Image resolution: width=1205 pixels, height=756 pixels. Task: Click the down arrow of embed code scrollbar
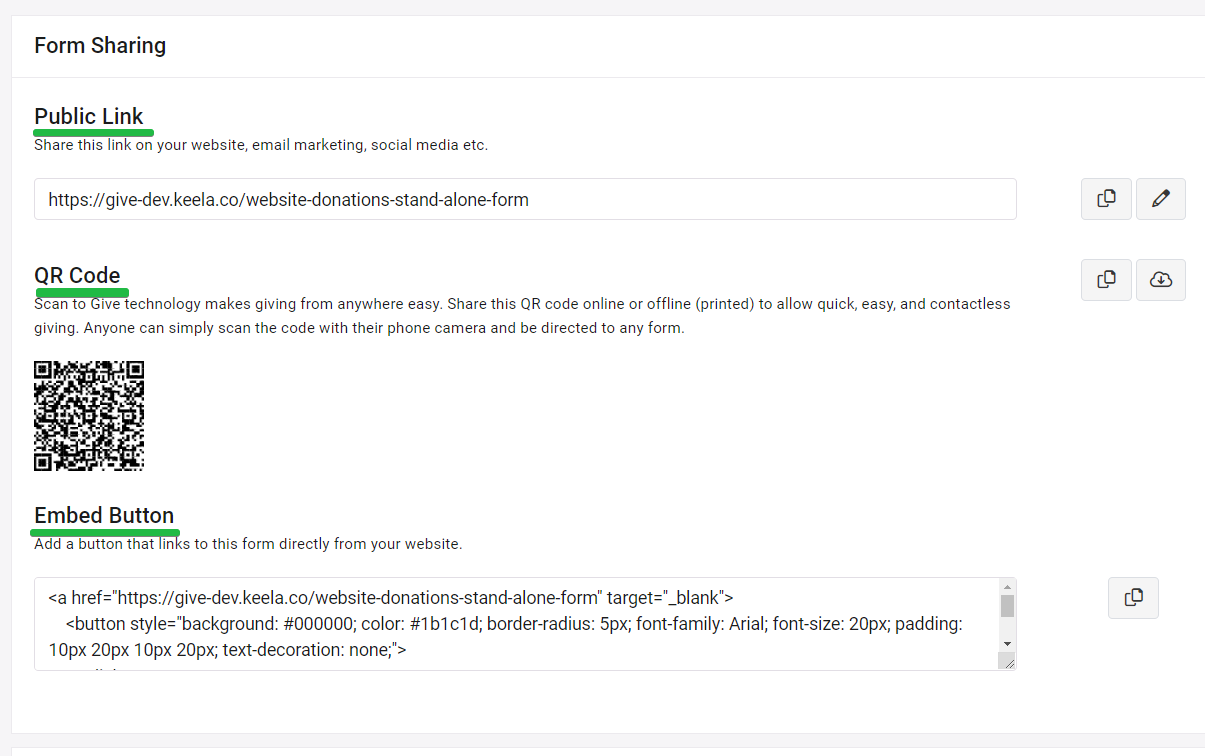(1007, 644)
